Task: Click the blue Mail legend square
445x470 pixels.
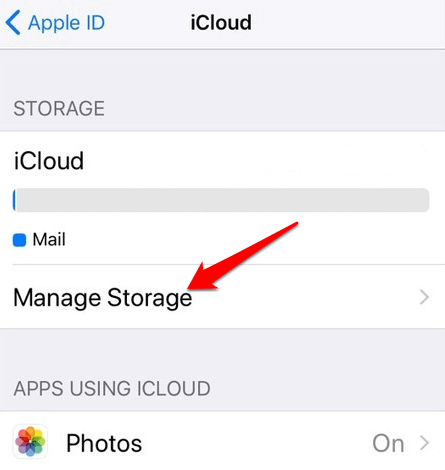Action: 19,240
